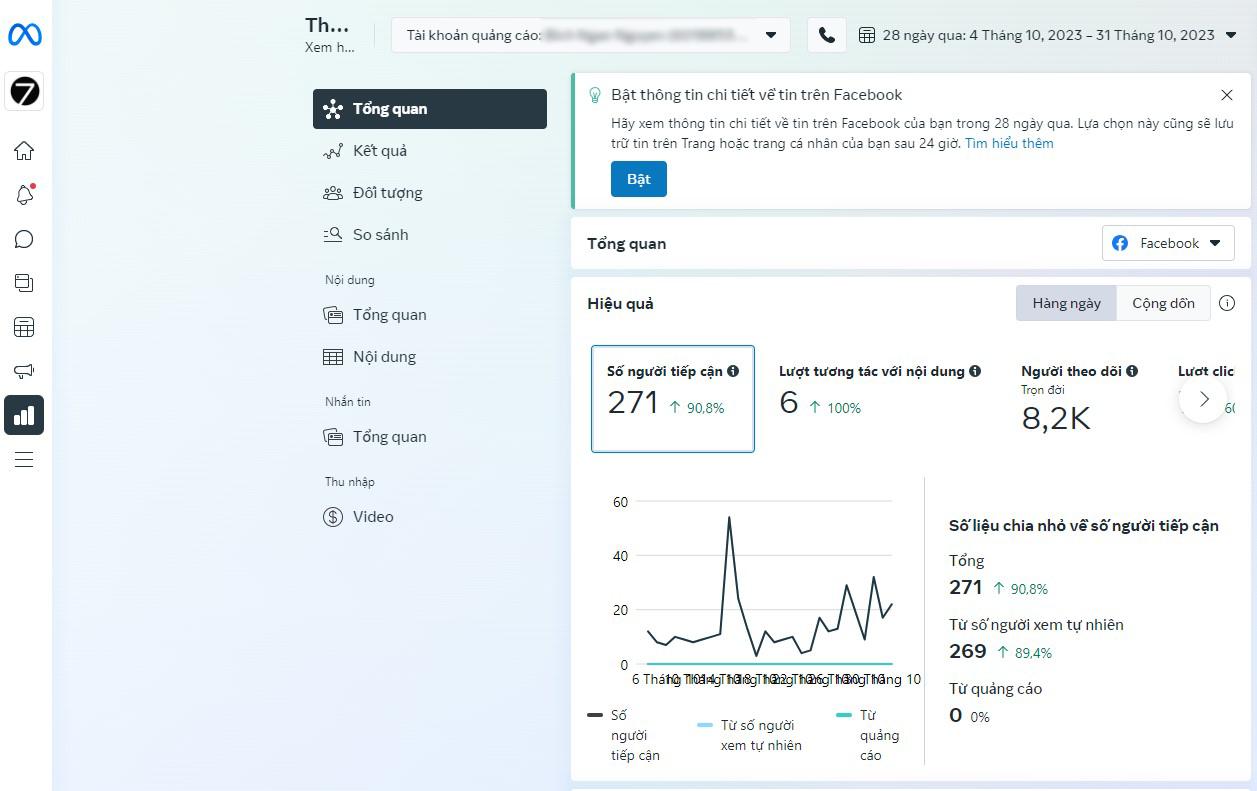Open Kết quả in the left menu
The image size is (1257, 791).
coord(379,151)
